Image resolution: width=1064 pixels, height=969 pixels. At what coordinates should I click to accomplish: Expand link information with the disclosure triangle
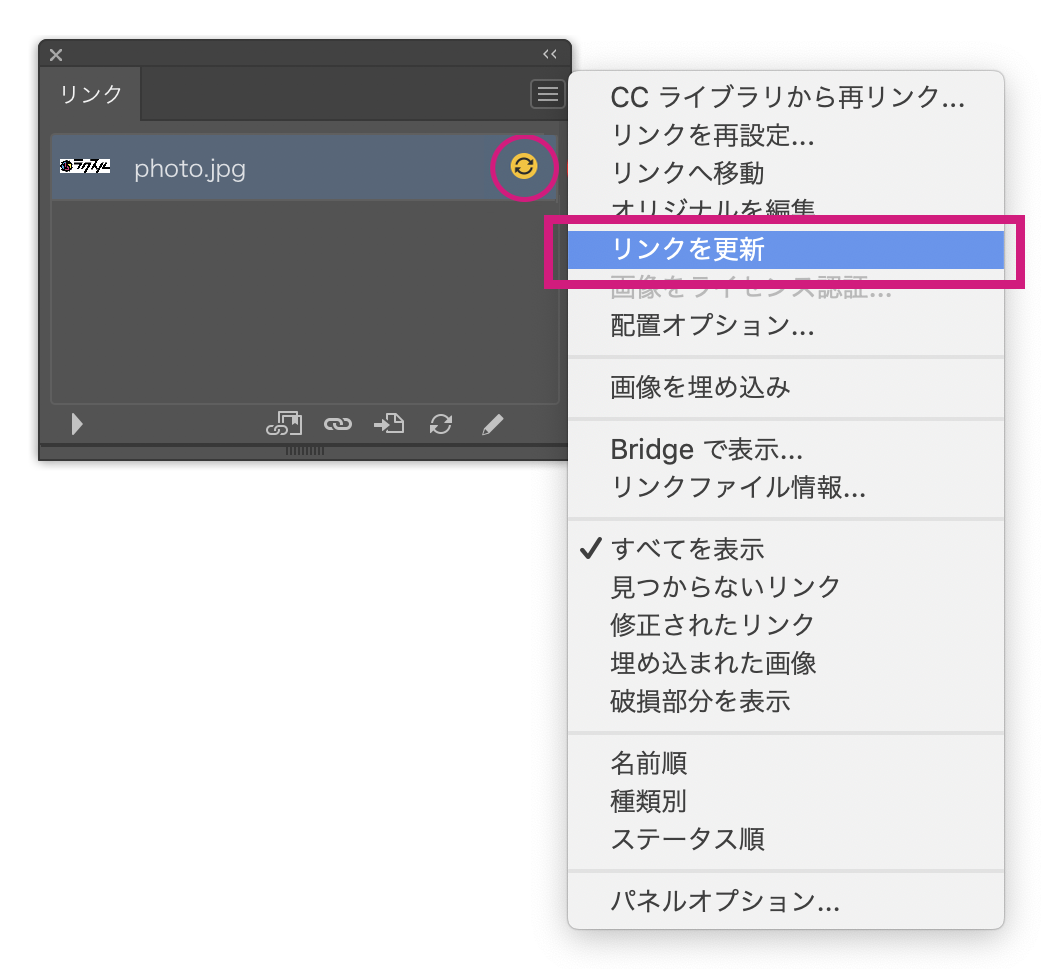pos(77,423)
